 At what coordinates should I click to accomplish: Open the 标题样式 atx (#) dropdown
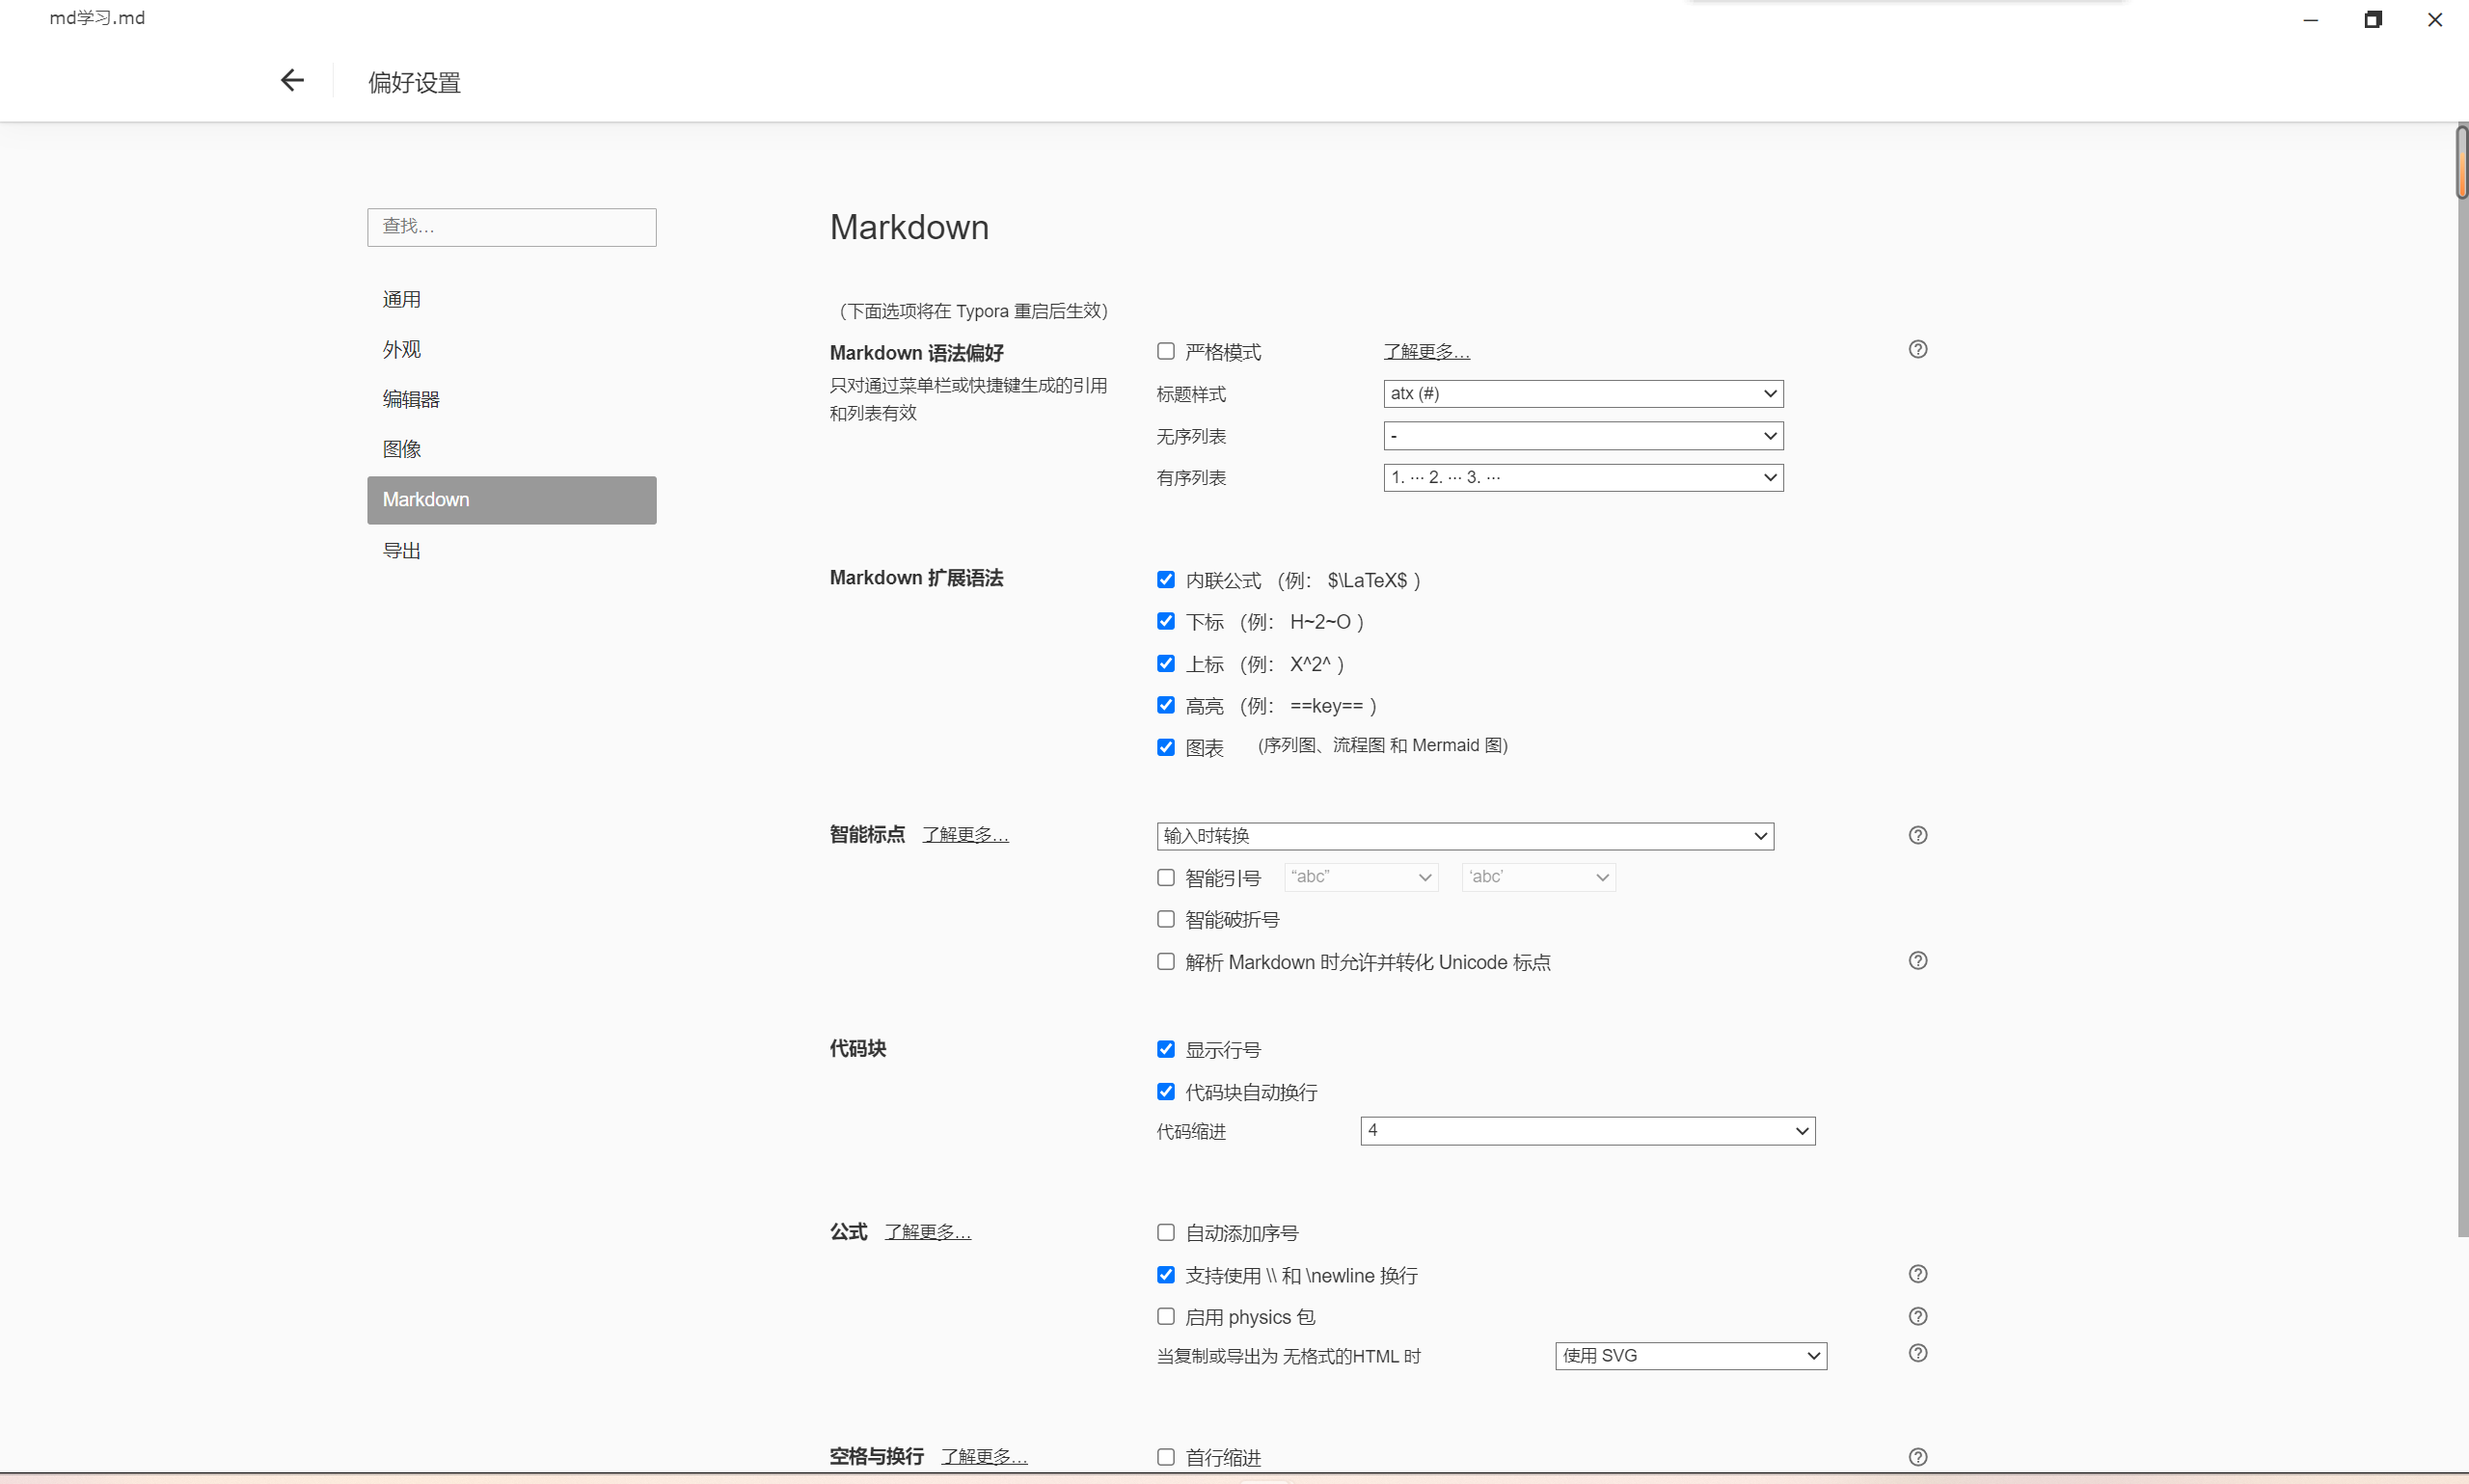(1582, 393)
